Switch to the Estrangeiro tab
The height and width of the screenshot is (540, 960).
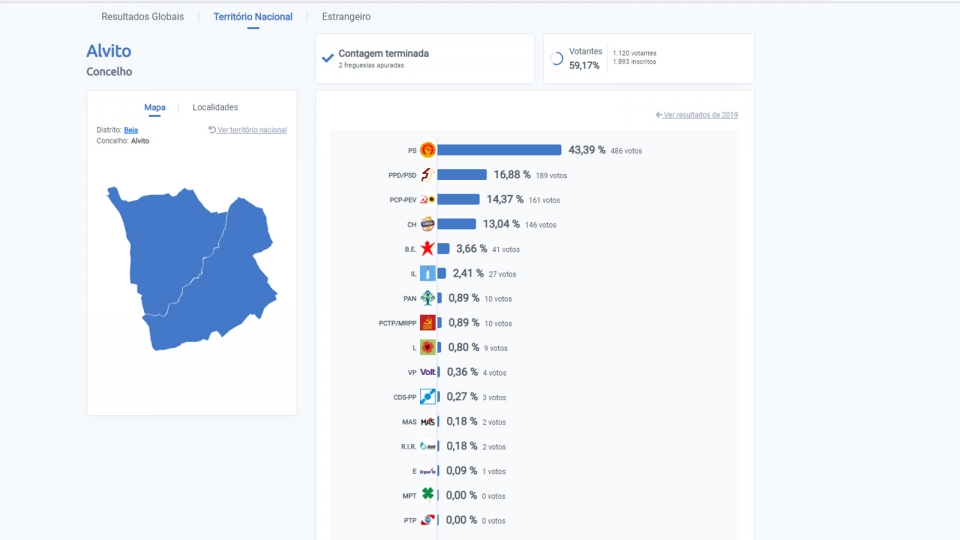pos(346,17)
